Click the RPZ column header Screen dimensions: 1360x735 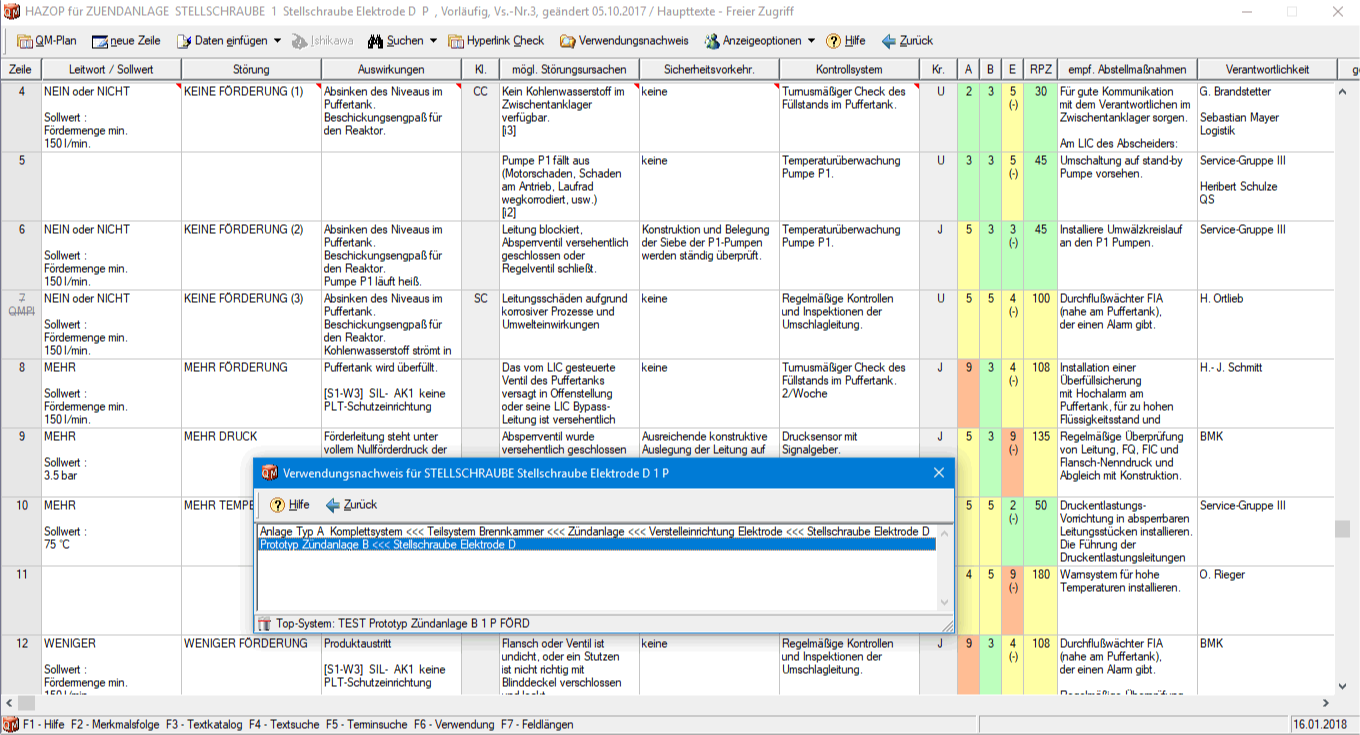click(x=1040, y=70)
